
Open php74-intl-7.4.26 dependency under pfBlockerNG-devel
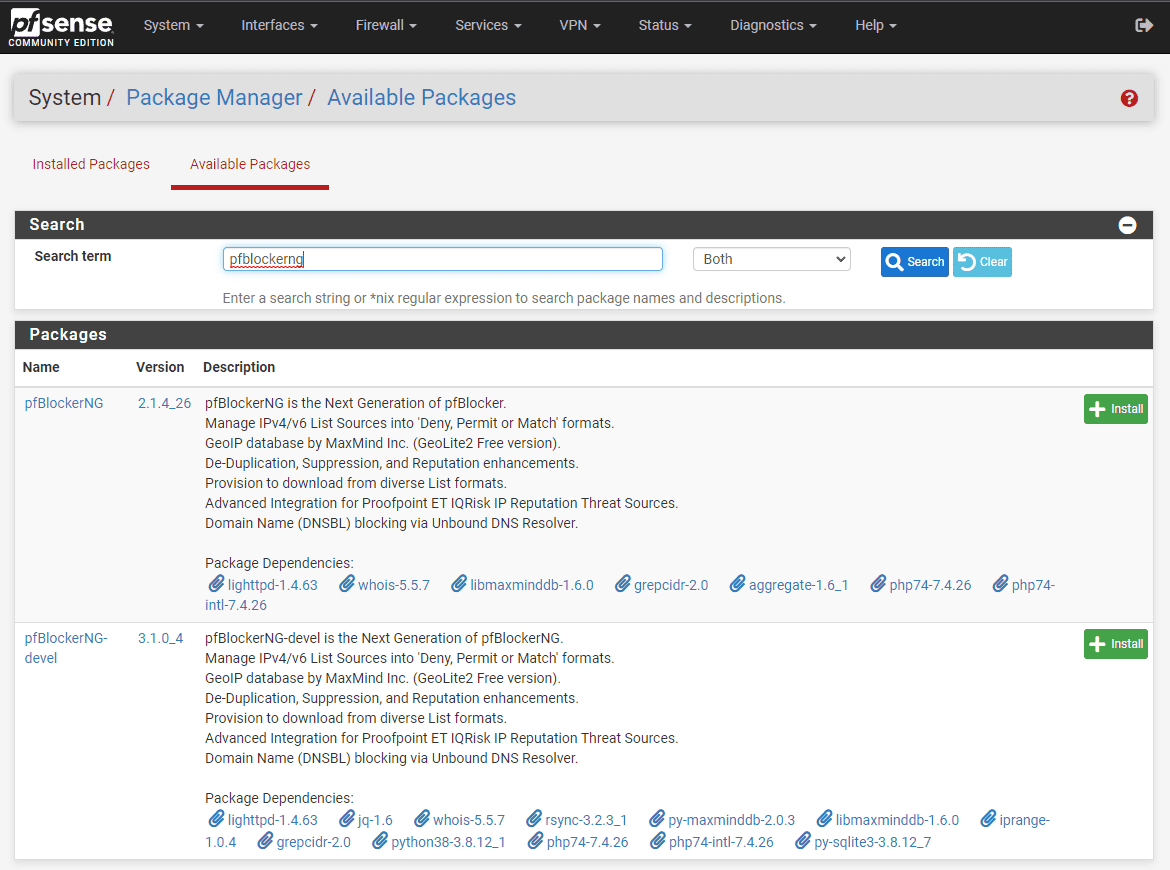[x=712, y=842]
